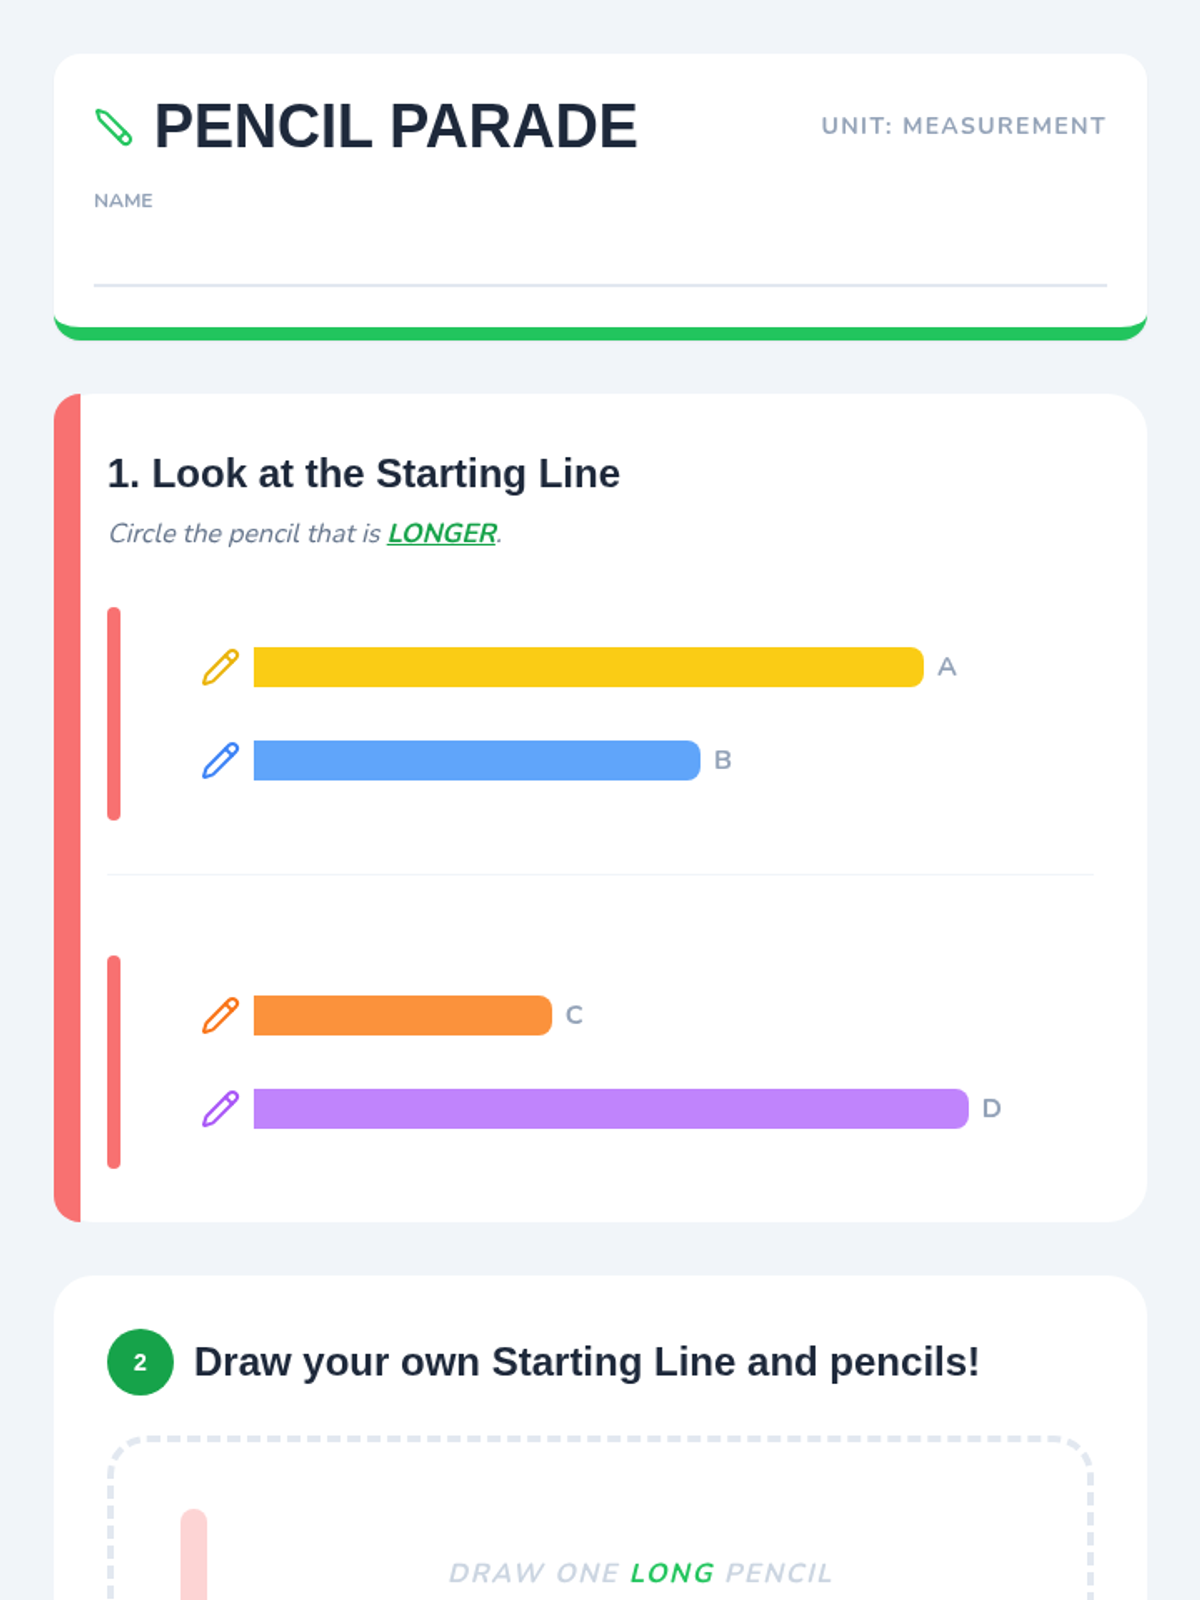Click the green number 2 badge
Screen dimensions: 1200x1600
(x=140, y=1362)
